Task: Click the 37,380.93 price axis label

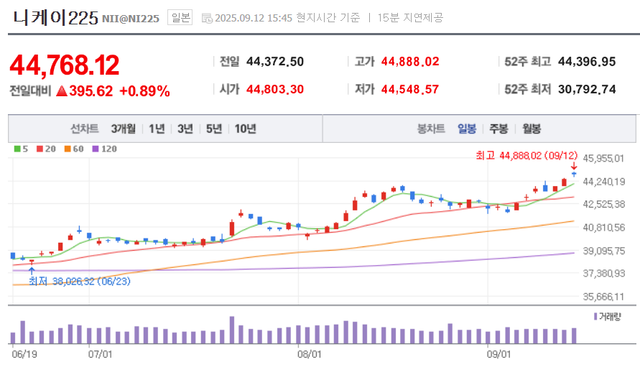Action: [x=604, y=274]
